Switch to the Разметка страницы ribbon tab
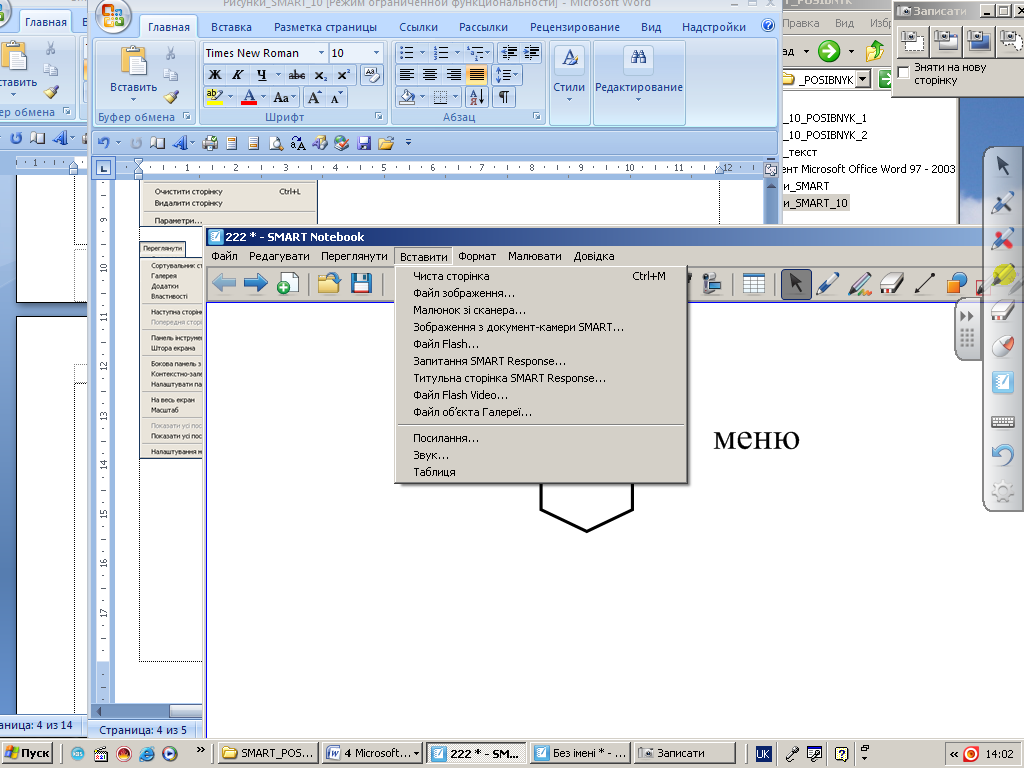The width and height of the screenshot is (1024, 768). point(325,27)
